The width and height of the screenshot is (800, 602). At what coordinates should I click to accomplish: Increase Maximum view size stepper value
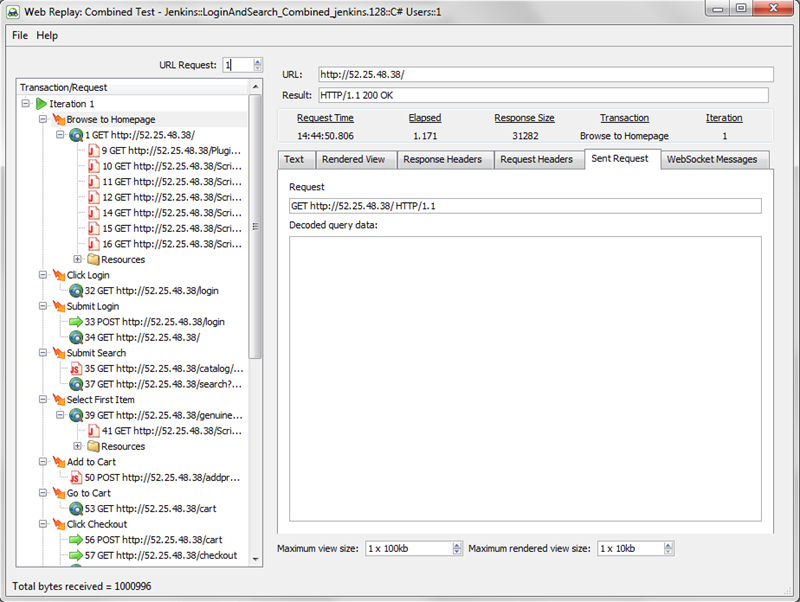coord(458,545)
